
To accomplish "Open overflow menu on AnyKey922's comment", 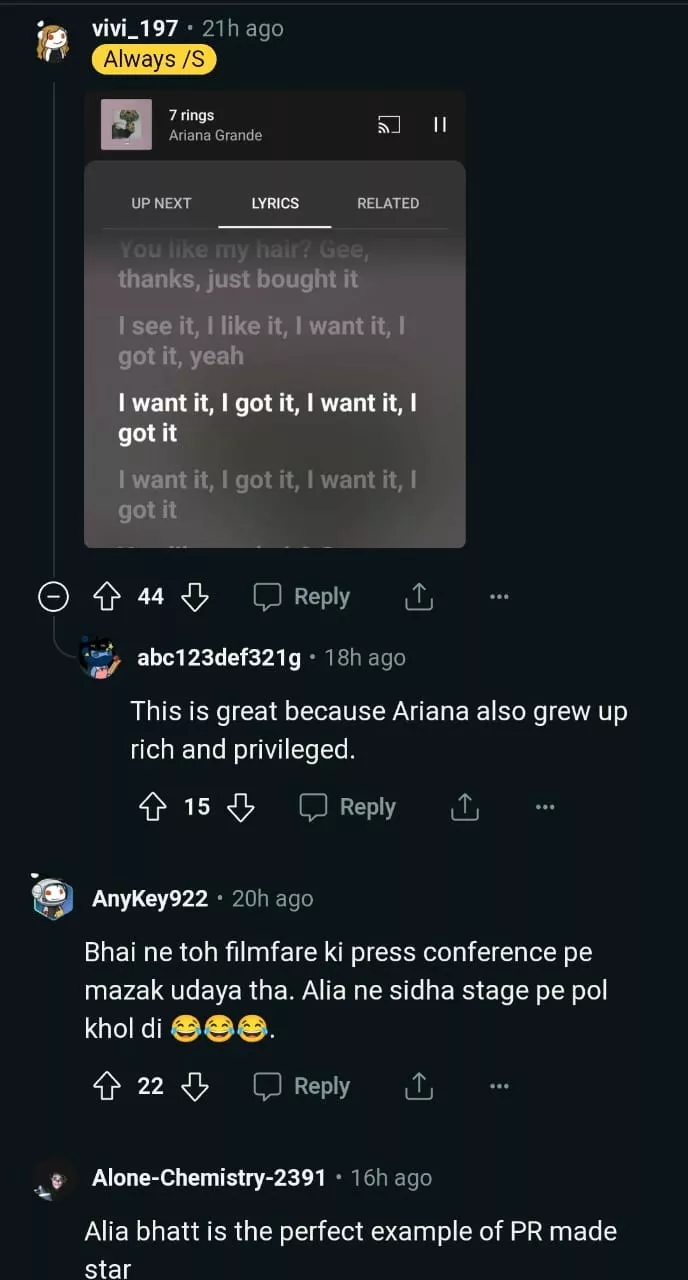I will (x=499, y=1086).
